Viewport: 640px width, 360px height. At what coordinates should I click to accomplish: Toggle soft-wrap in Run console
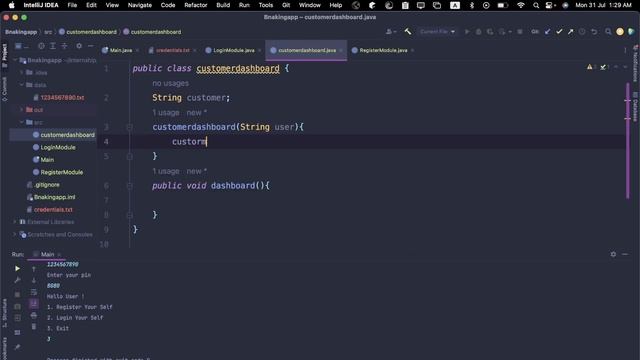coord(33,292)
